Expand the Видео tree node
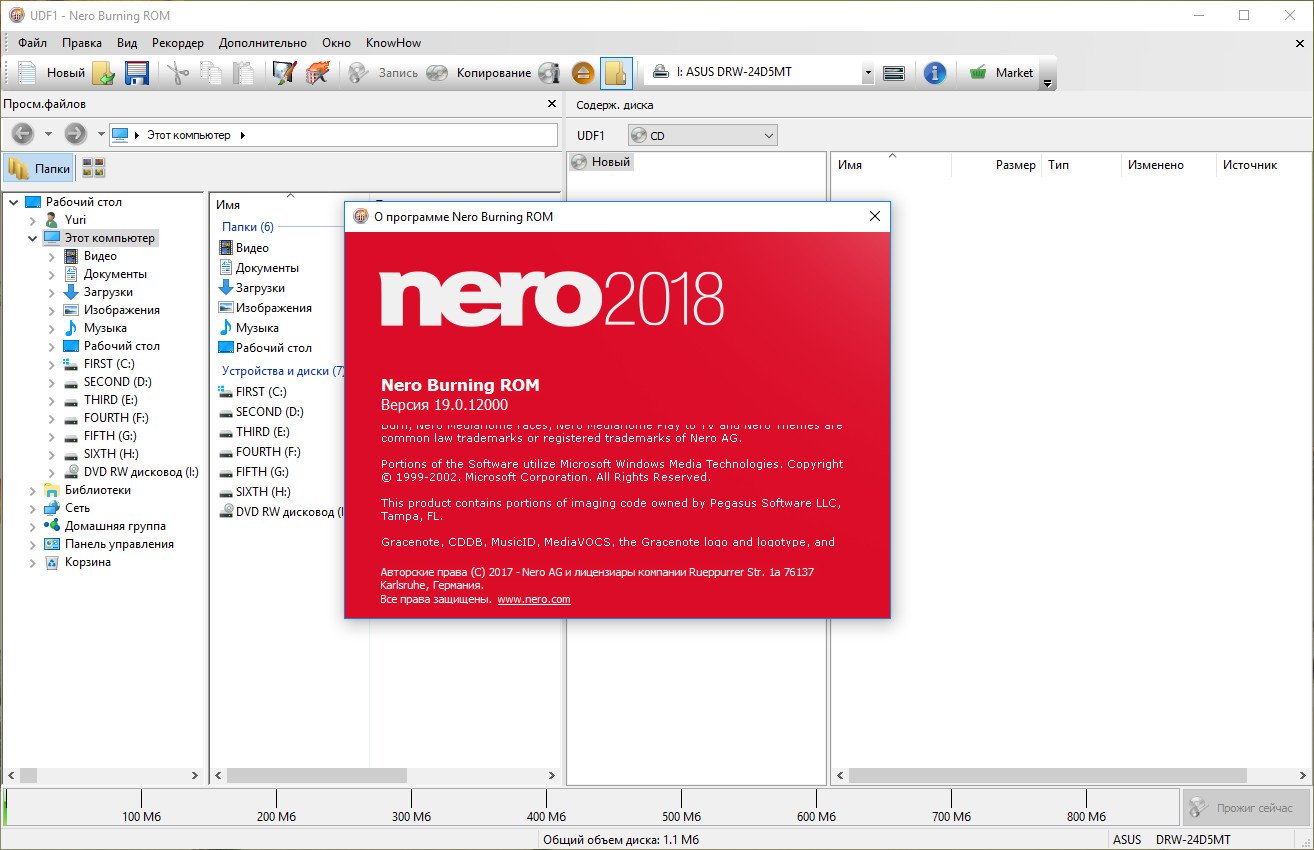 tap(52, 256)
